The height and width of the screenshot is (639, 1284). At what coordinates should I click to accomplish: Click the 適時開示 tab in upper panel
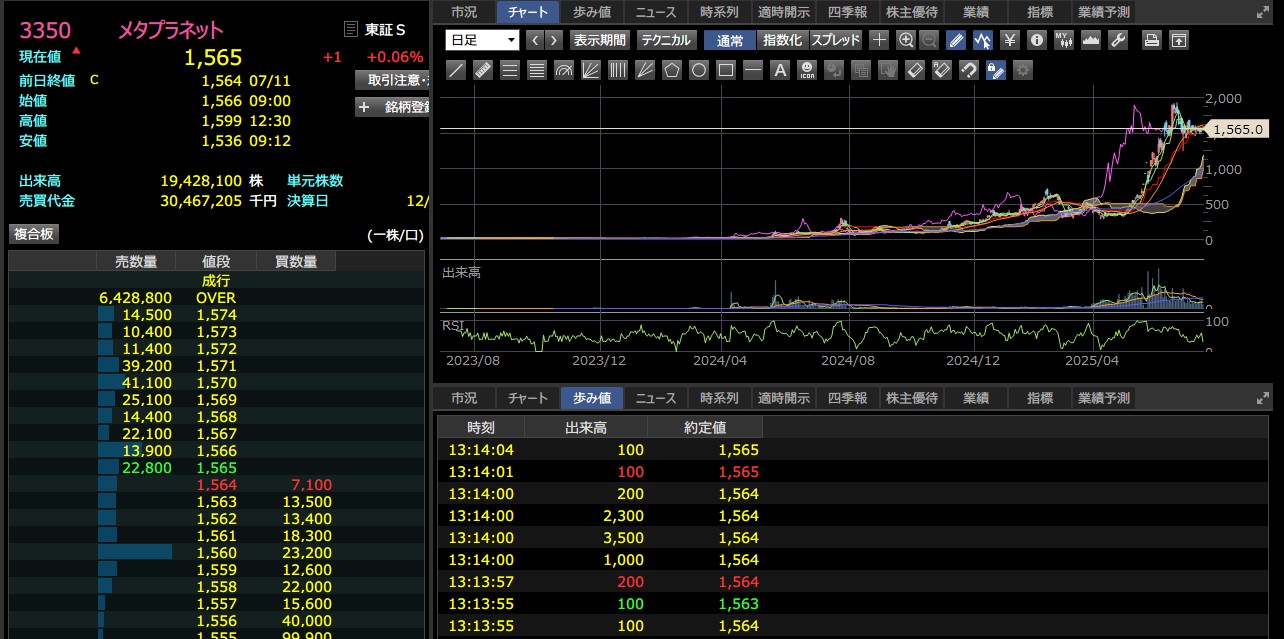(x=784, y=12)
